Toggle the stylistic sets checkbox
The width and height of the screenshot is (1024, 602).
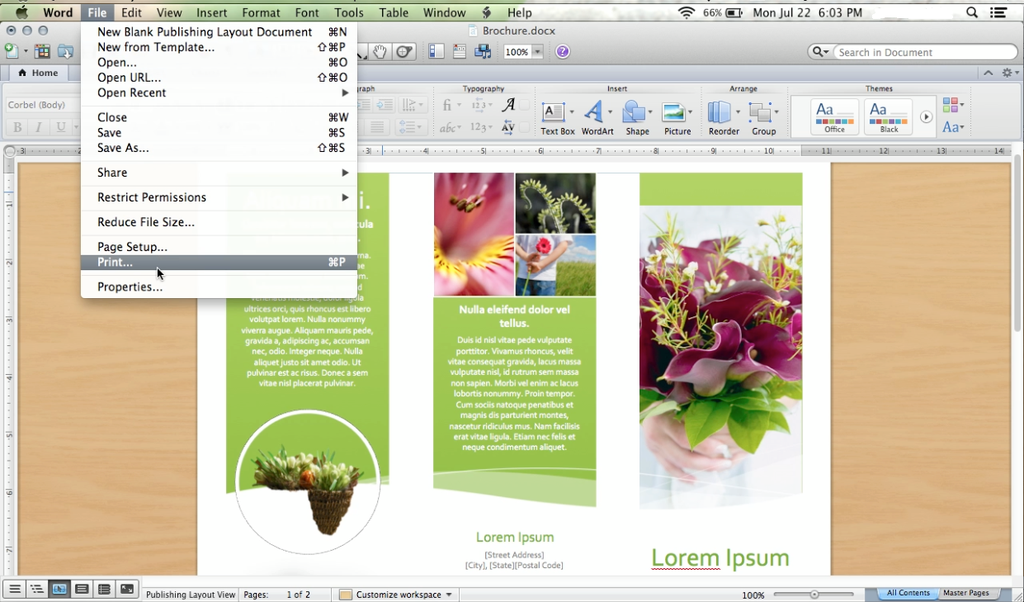524,104
